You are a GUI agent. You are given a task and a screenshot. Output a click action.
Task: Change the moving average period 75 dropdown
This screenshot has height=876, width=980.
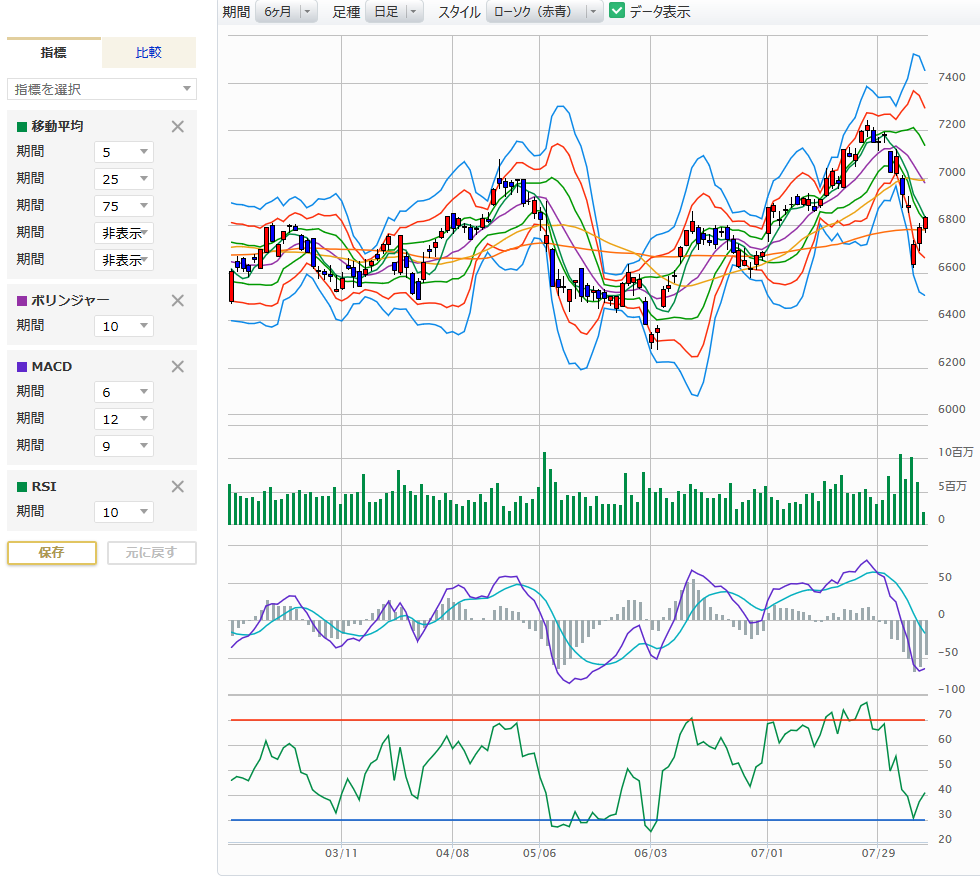point(124,206)
